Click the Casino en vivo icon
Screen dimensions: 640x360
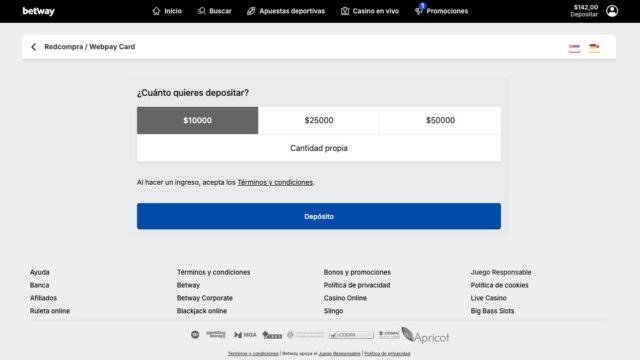pyautogui.click(x=345, y=11)
